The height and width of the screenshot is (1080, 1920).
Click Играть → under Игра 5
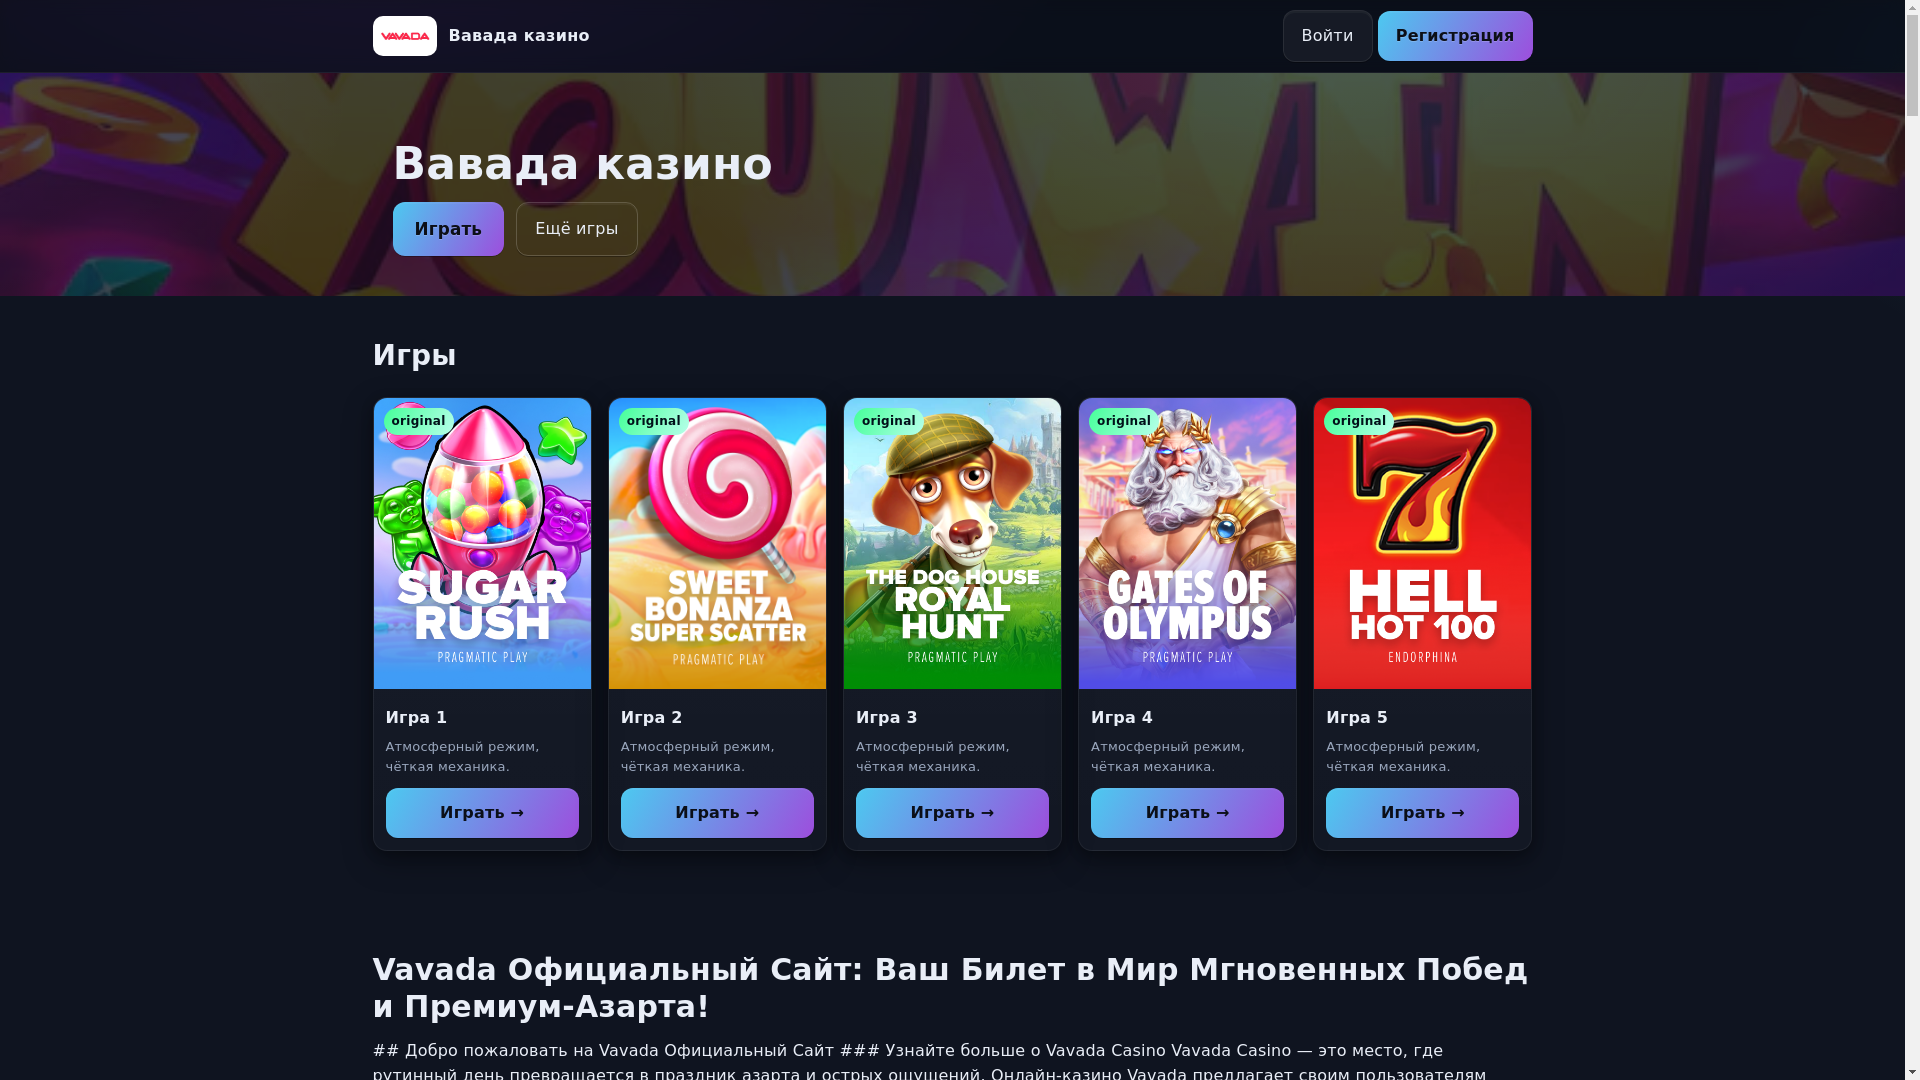(1422, 813)
